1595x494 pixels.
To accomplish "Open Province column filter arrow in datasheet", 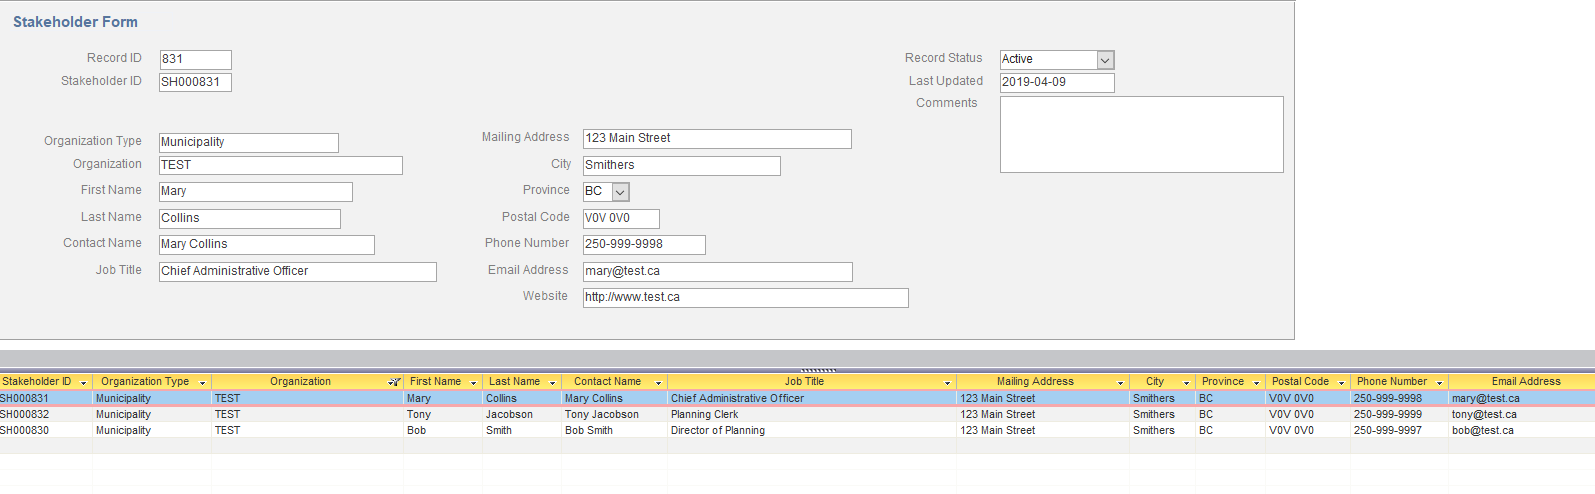I will pos(1256,382).
